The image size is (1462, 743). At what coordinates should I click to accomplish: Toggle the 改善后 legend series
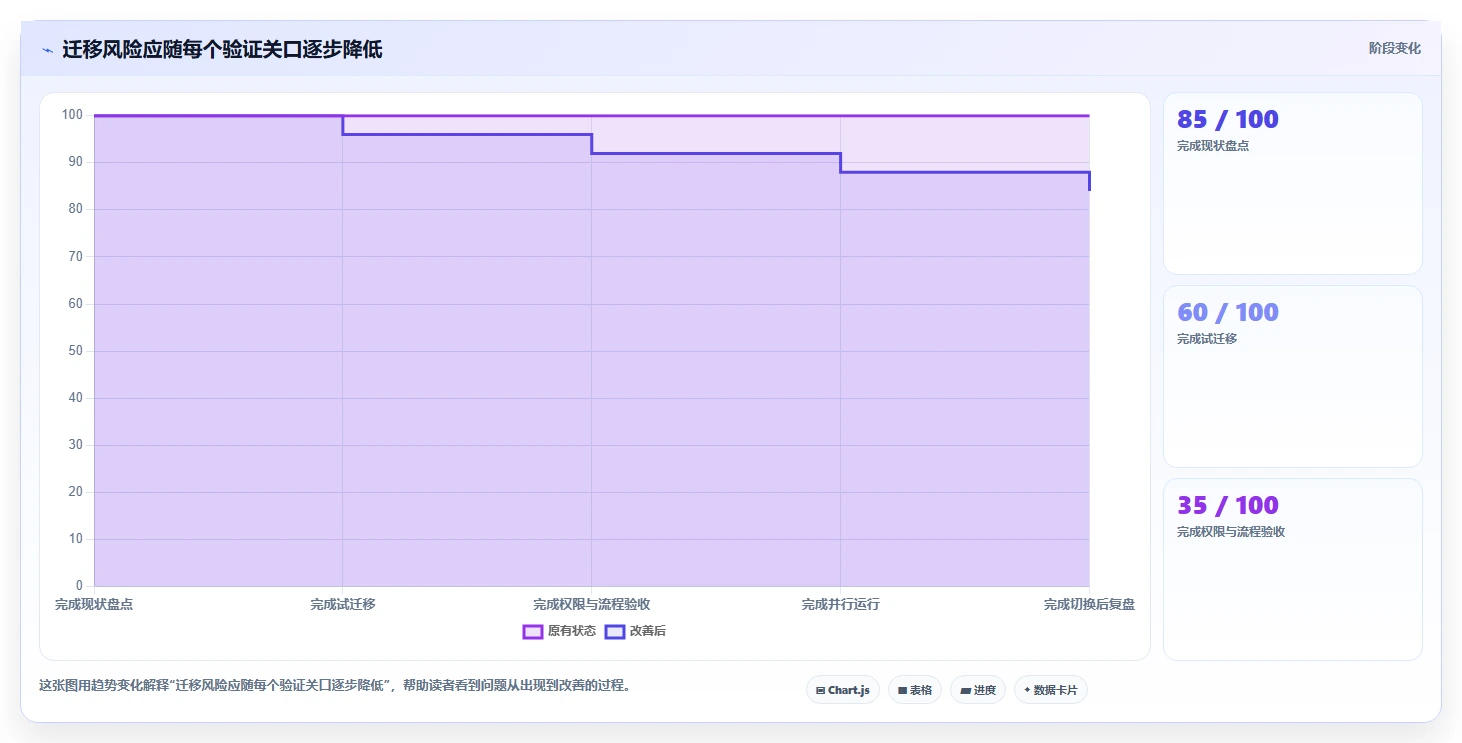(x=635, y=631)
